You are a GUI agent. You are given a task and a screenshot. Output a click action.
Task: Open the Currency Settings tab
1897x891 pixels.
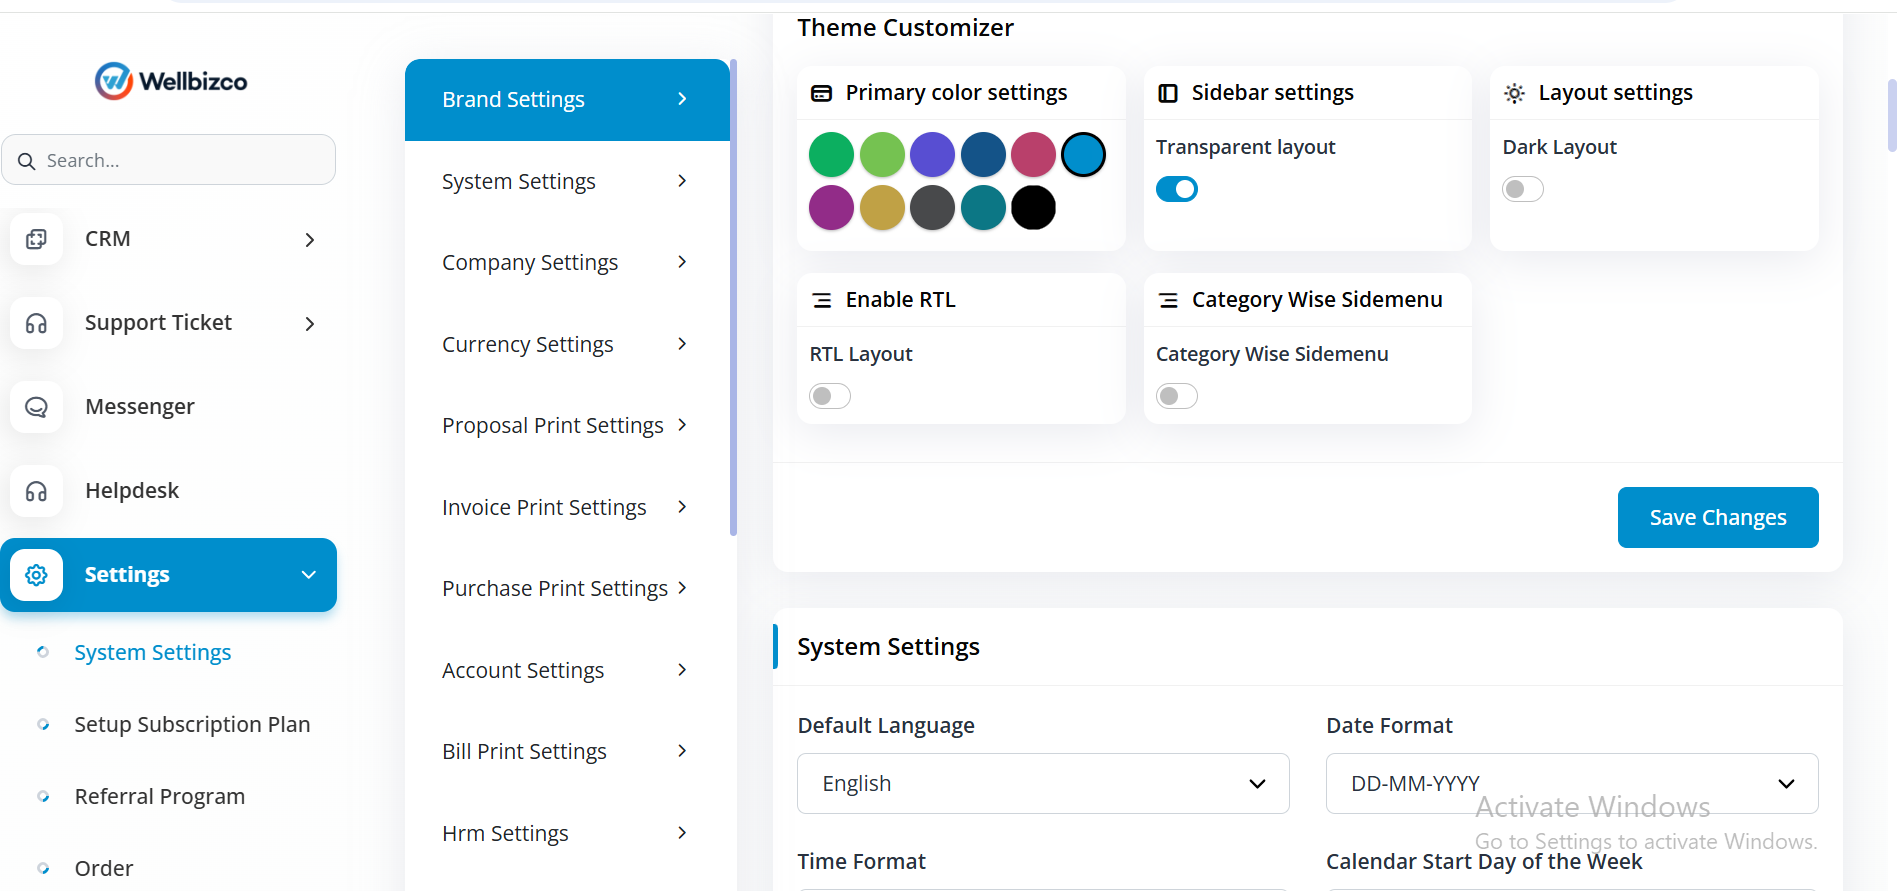pos(567,345)
